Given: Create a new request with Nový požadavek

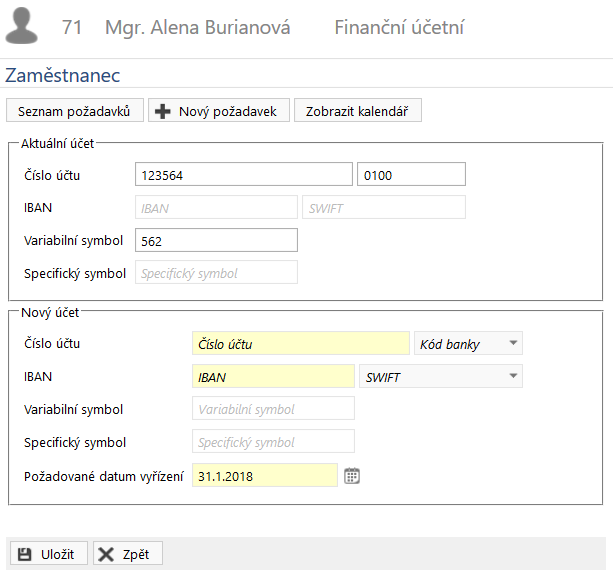Looking at the screenshot, I should [x=219, y=111].
